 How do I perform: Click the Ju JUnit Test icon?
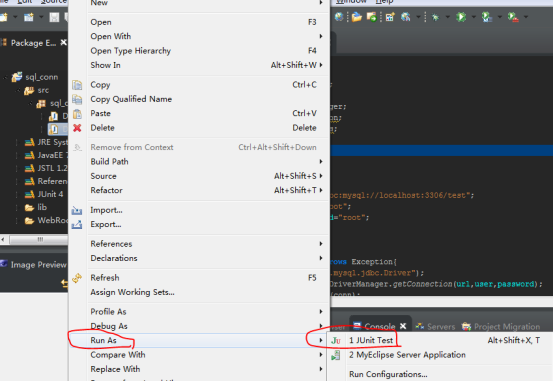336,341
